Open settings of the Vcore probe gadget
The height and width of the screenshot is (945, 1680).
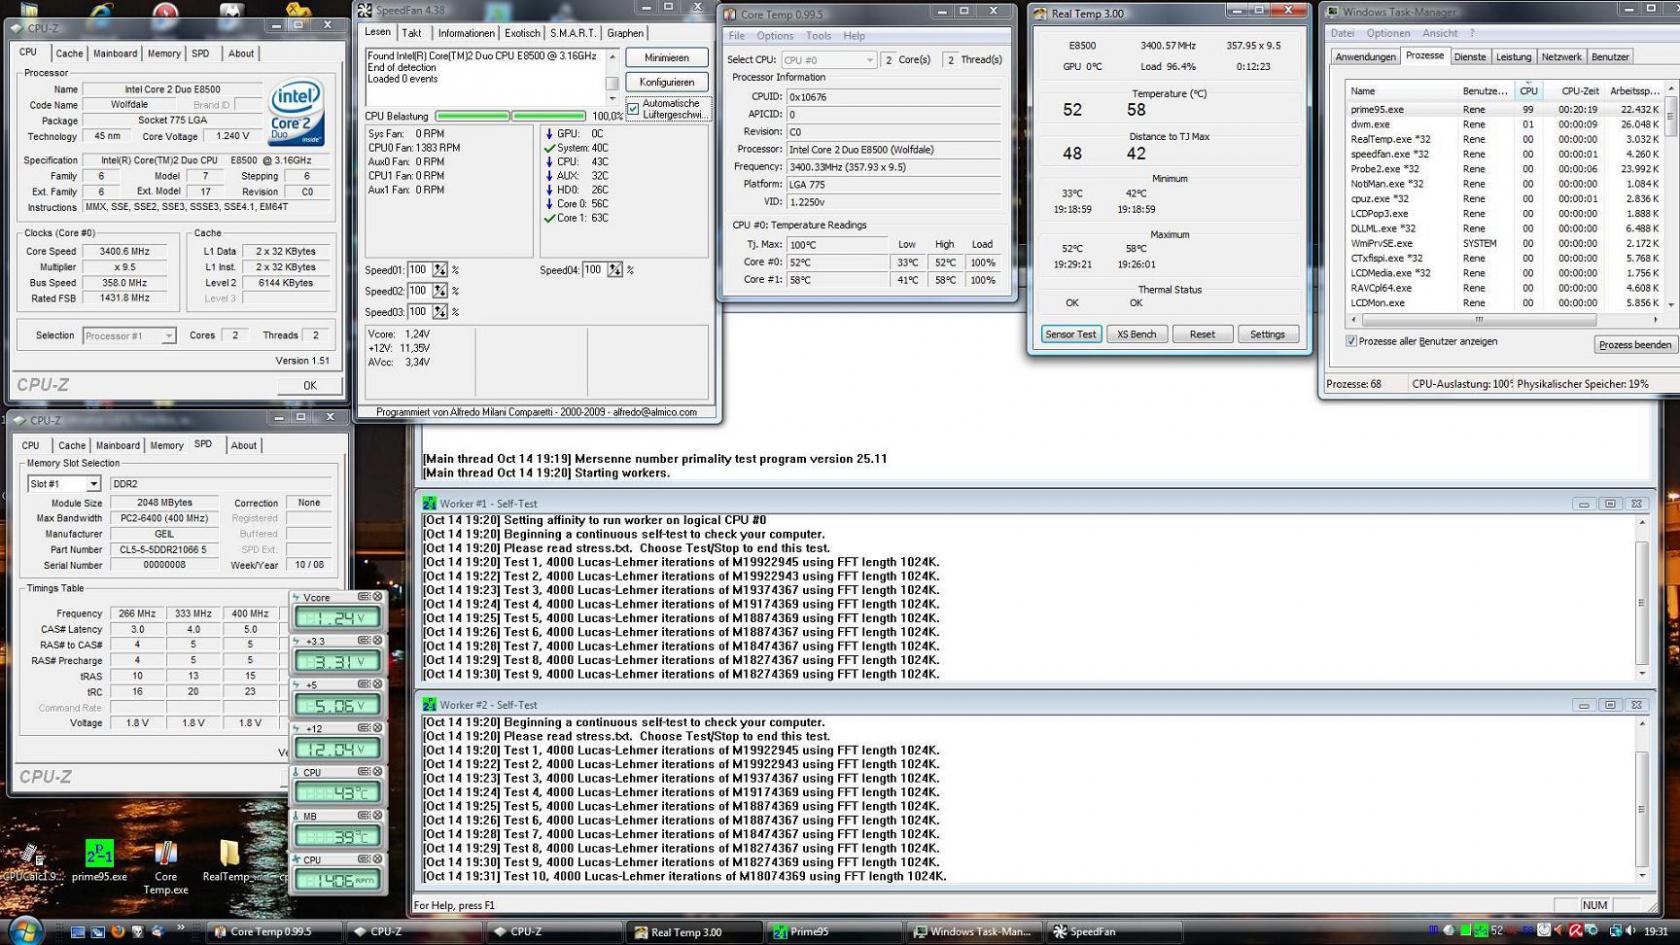[364, 597]
